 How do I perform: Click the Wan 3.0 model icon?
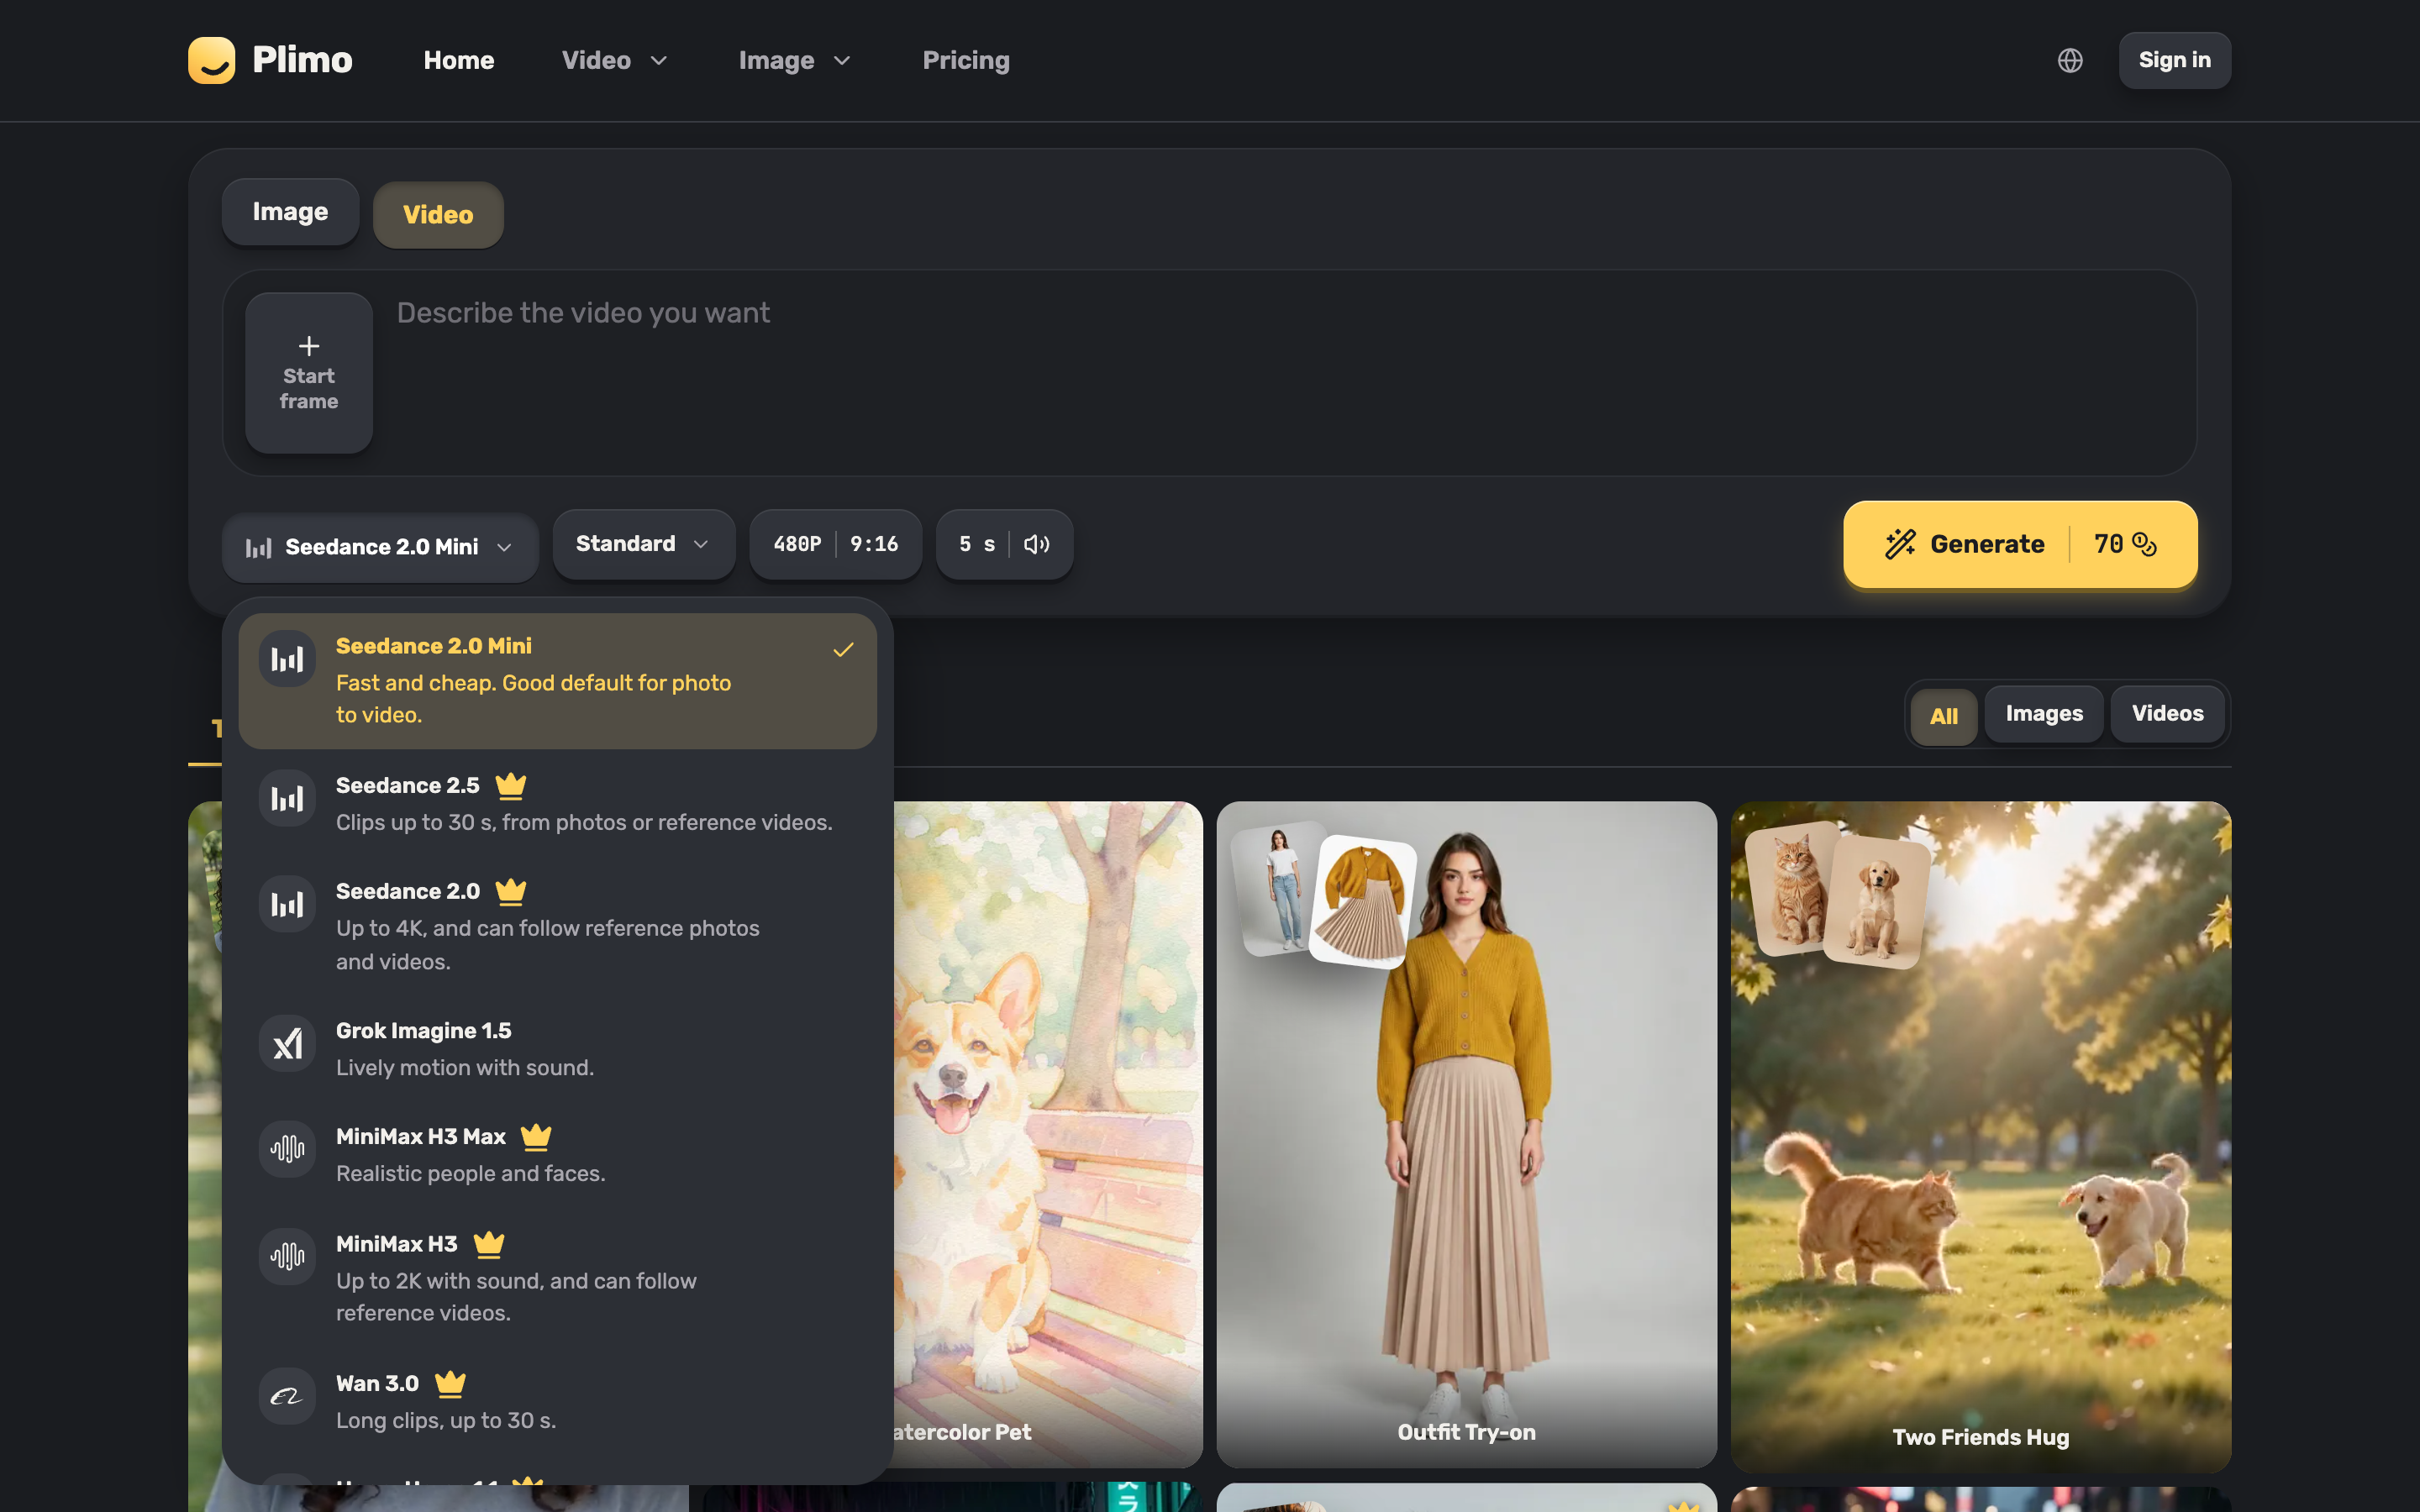[287, 1396]
